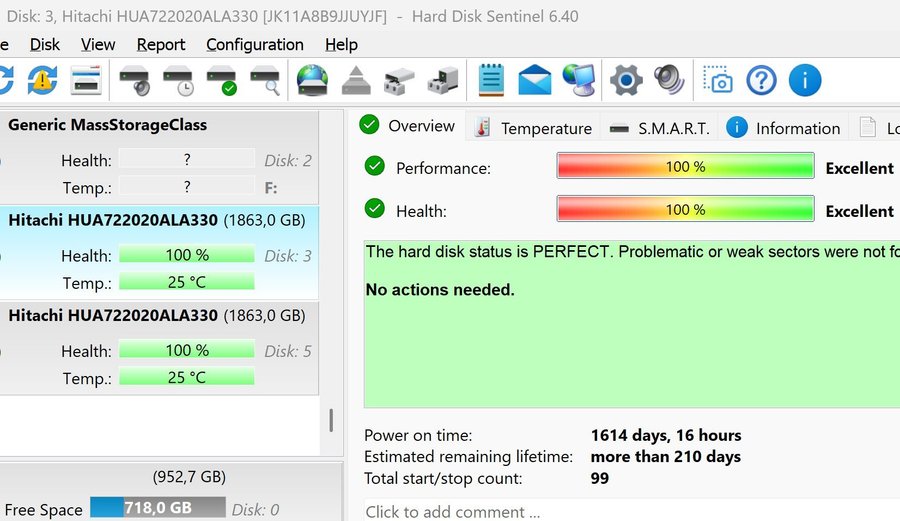Image resolution: width=900 pixels, height=521 pixels.
Task: Click the blue envelope e-mail icon
Action: click(x=535, y=80)
